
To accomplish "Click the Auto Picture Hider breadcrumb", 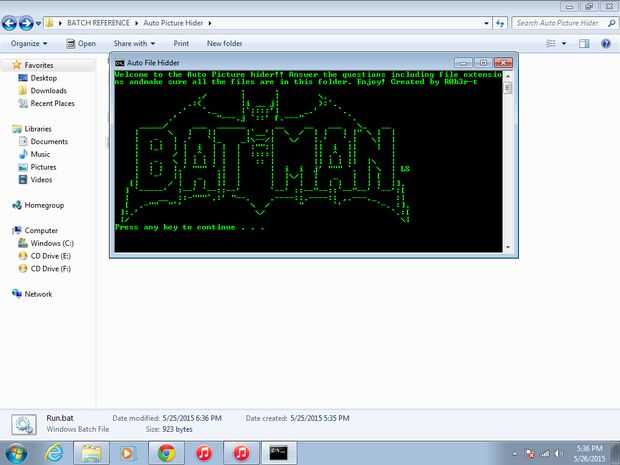I will coord(173,23).
